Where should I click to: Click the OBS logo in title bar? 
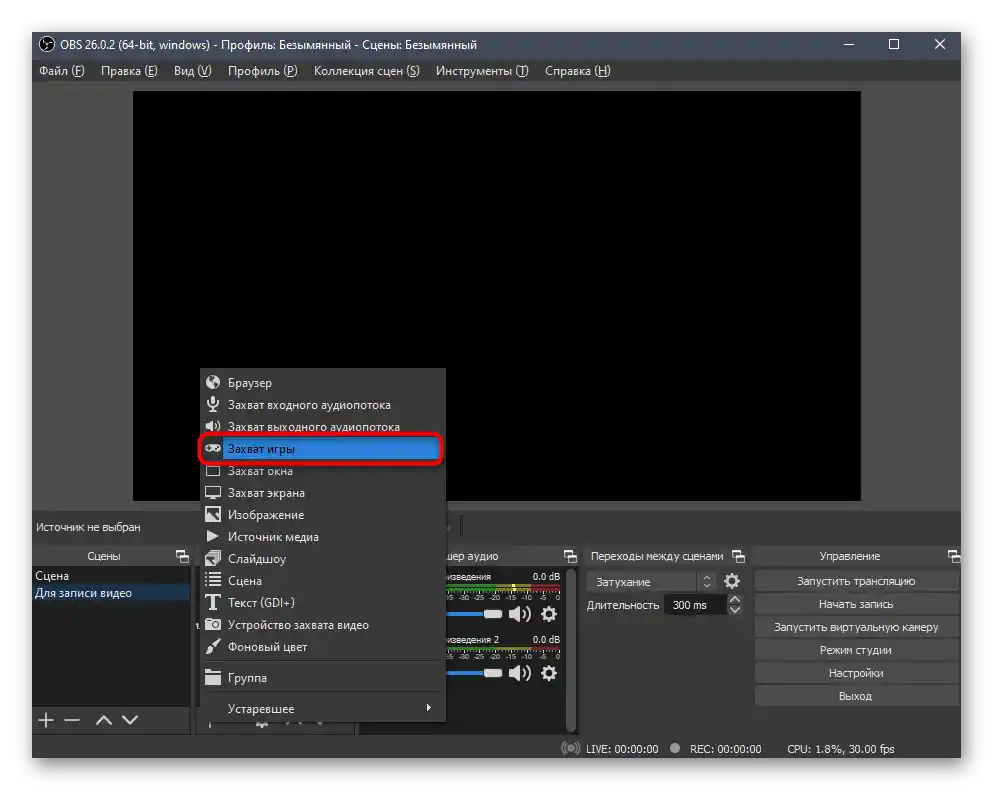[47, 44]
